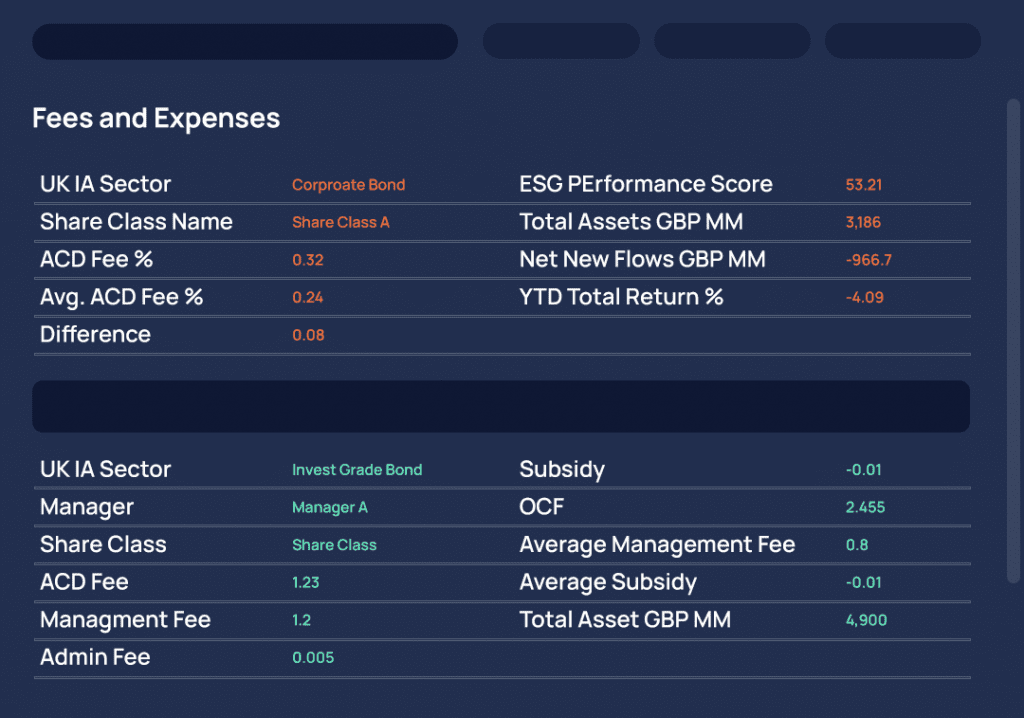Click the Share Class A value
The height and width of the screenshot is (718, 1024).
(x=340, y=222)
